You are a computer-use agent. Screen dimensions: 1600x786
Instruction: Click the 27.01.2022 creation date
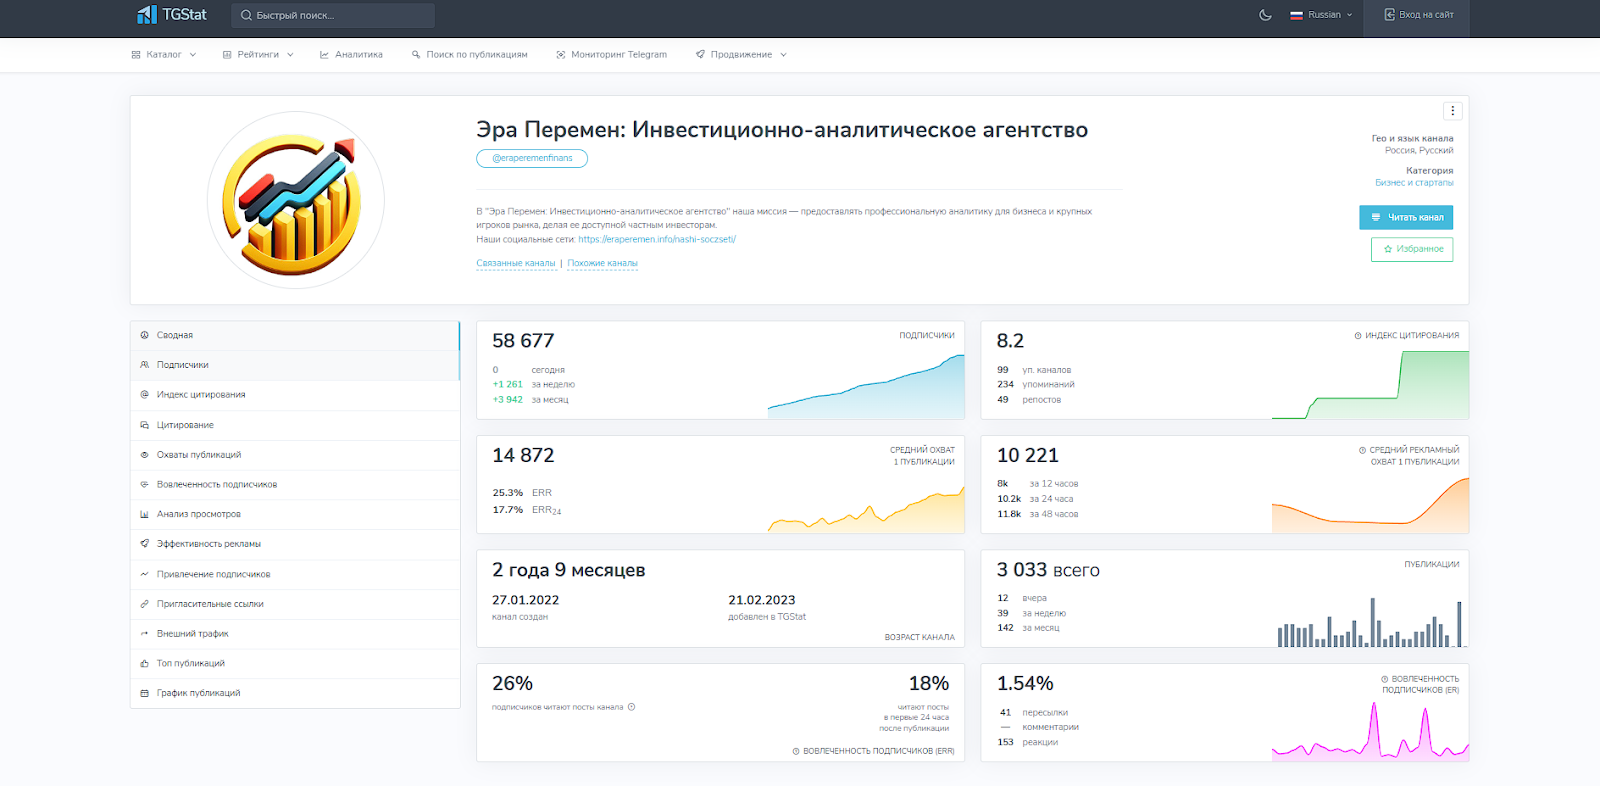click(526, 600)
